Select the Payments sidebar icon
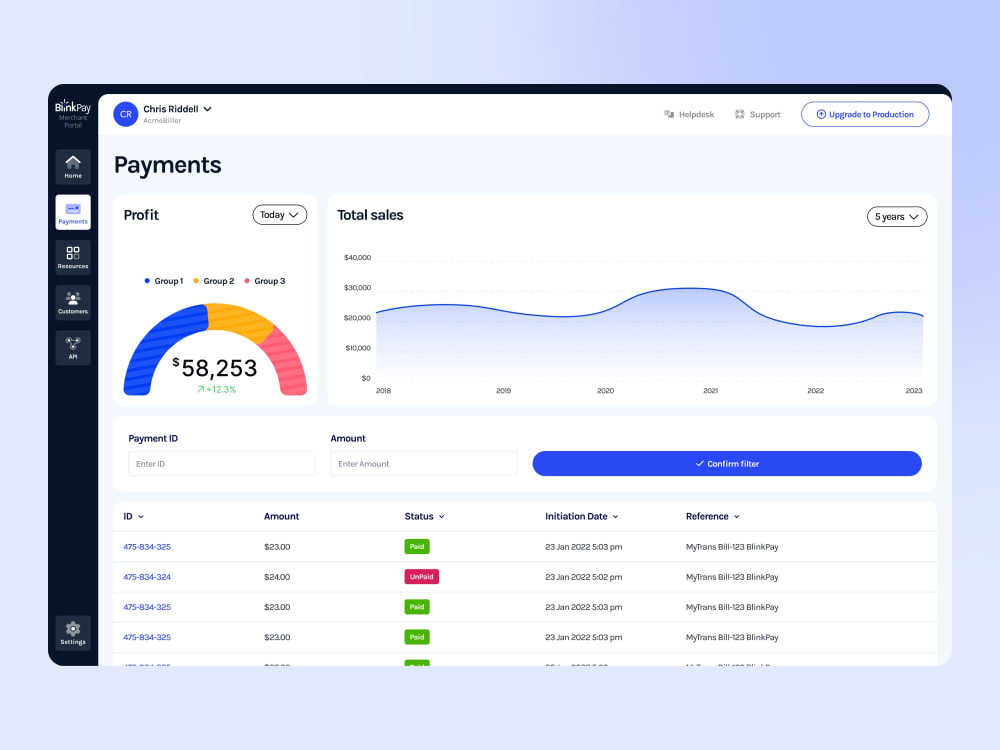This screenshot has width=1000, height=750. [x=73, y=212]
